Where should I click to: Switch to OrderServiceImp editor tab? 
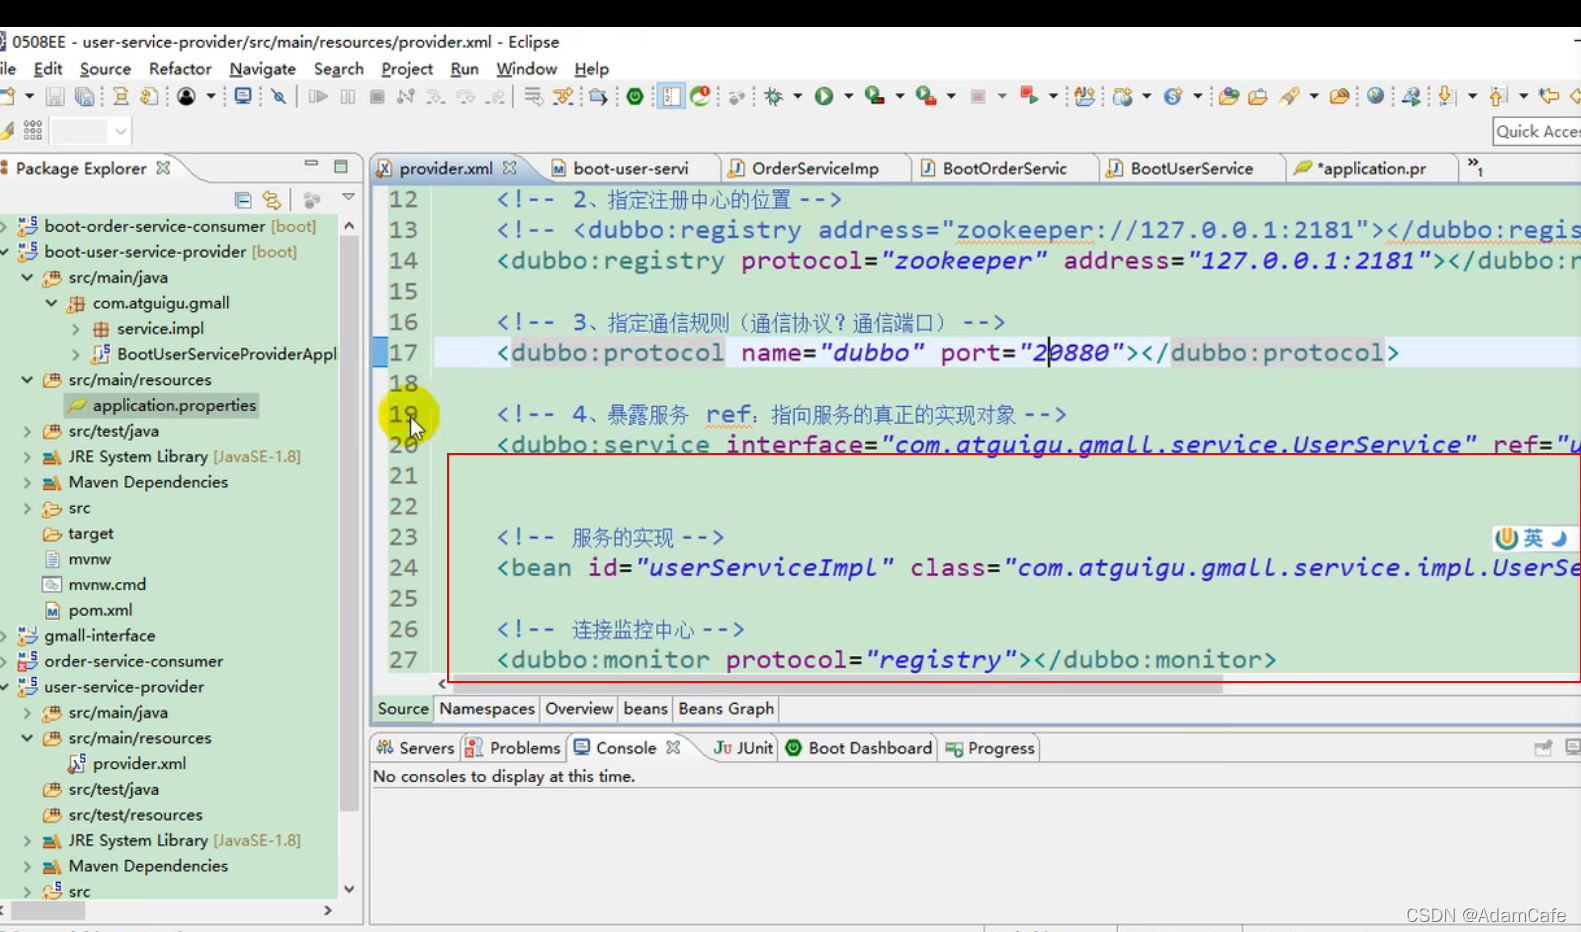point(813,168)
